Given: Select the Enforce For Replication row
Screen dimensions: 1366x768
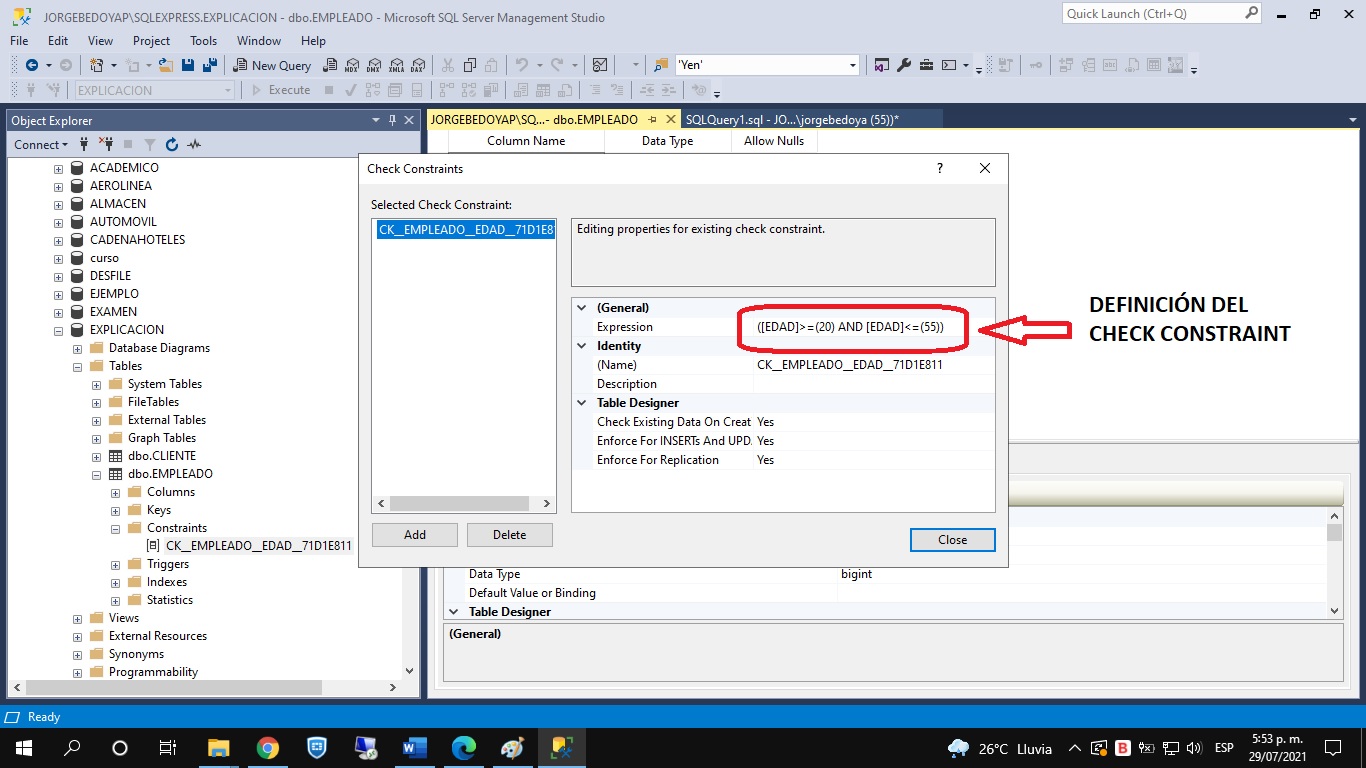Looking at the screenshot, I should [x=783, y=460].
